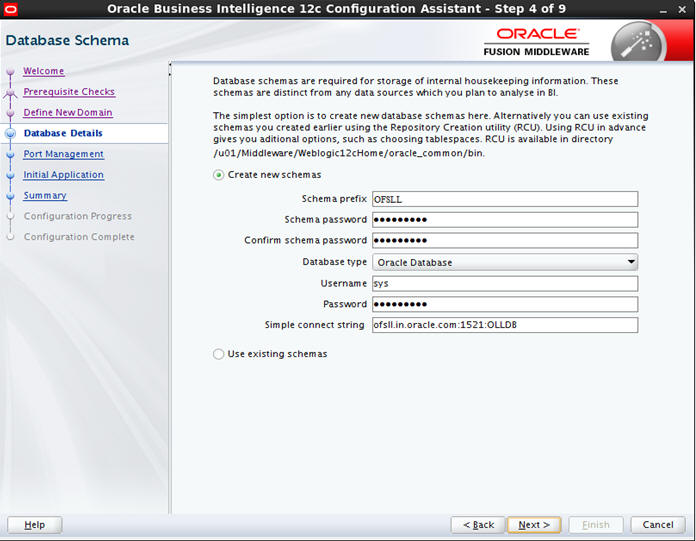Select the Create new schemas radio button

click(218, 175)
